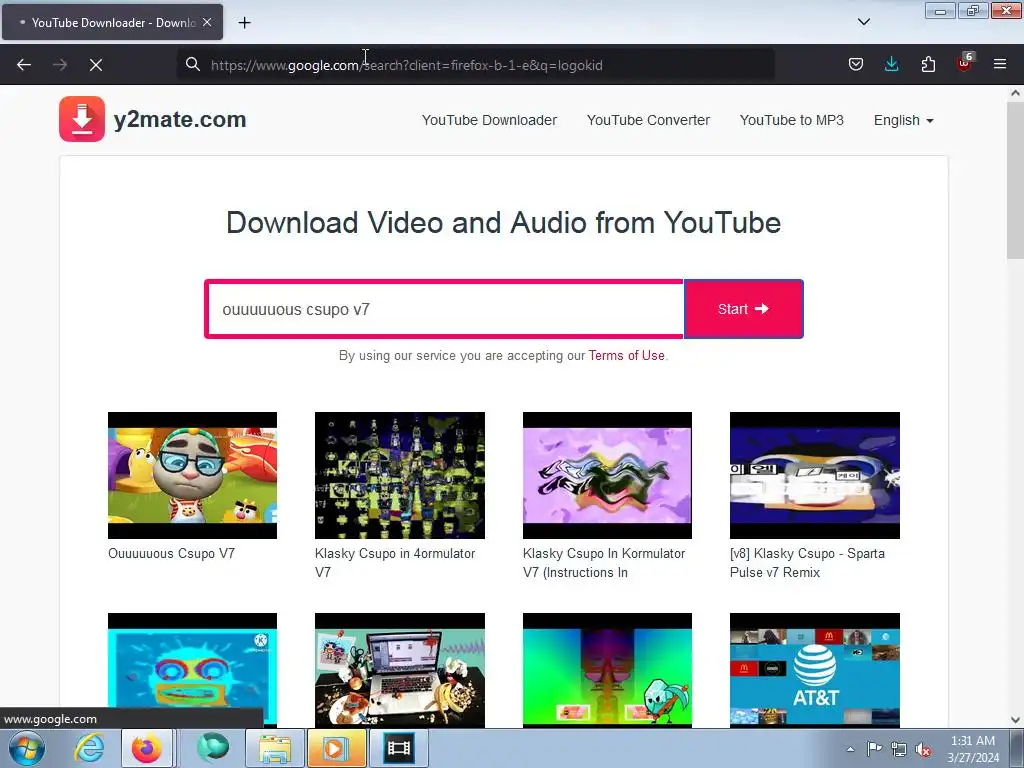The width and height of the screenshot is (1024, 768).
Task: Open the Pocket save icon
Action: pos(856,64)
